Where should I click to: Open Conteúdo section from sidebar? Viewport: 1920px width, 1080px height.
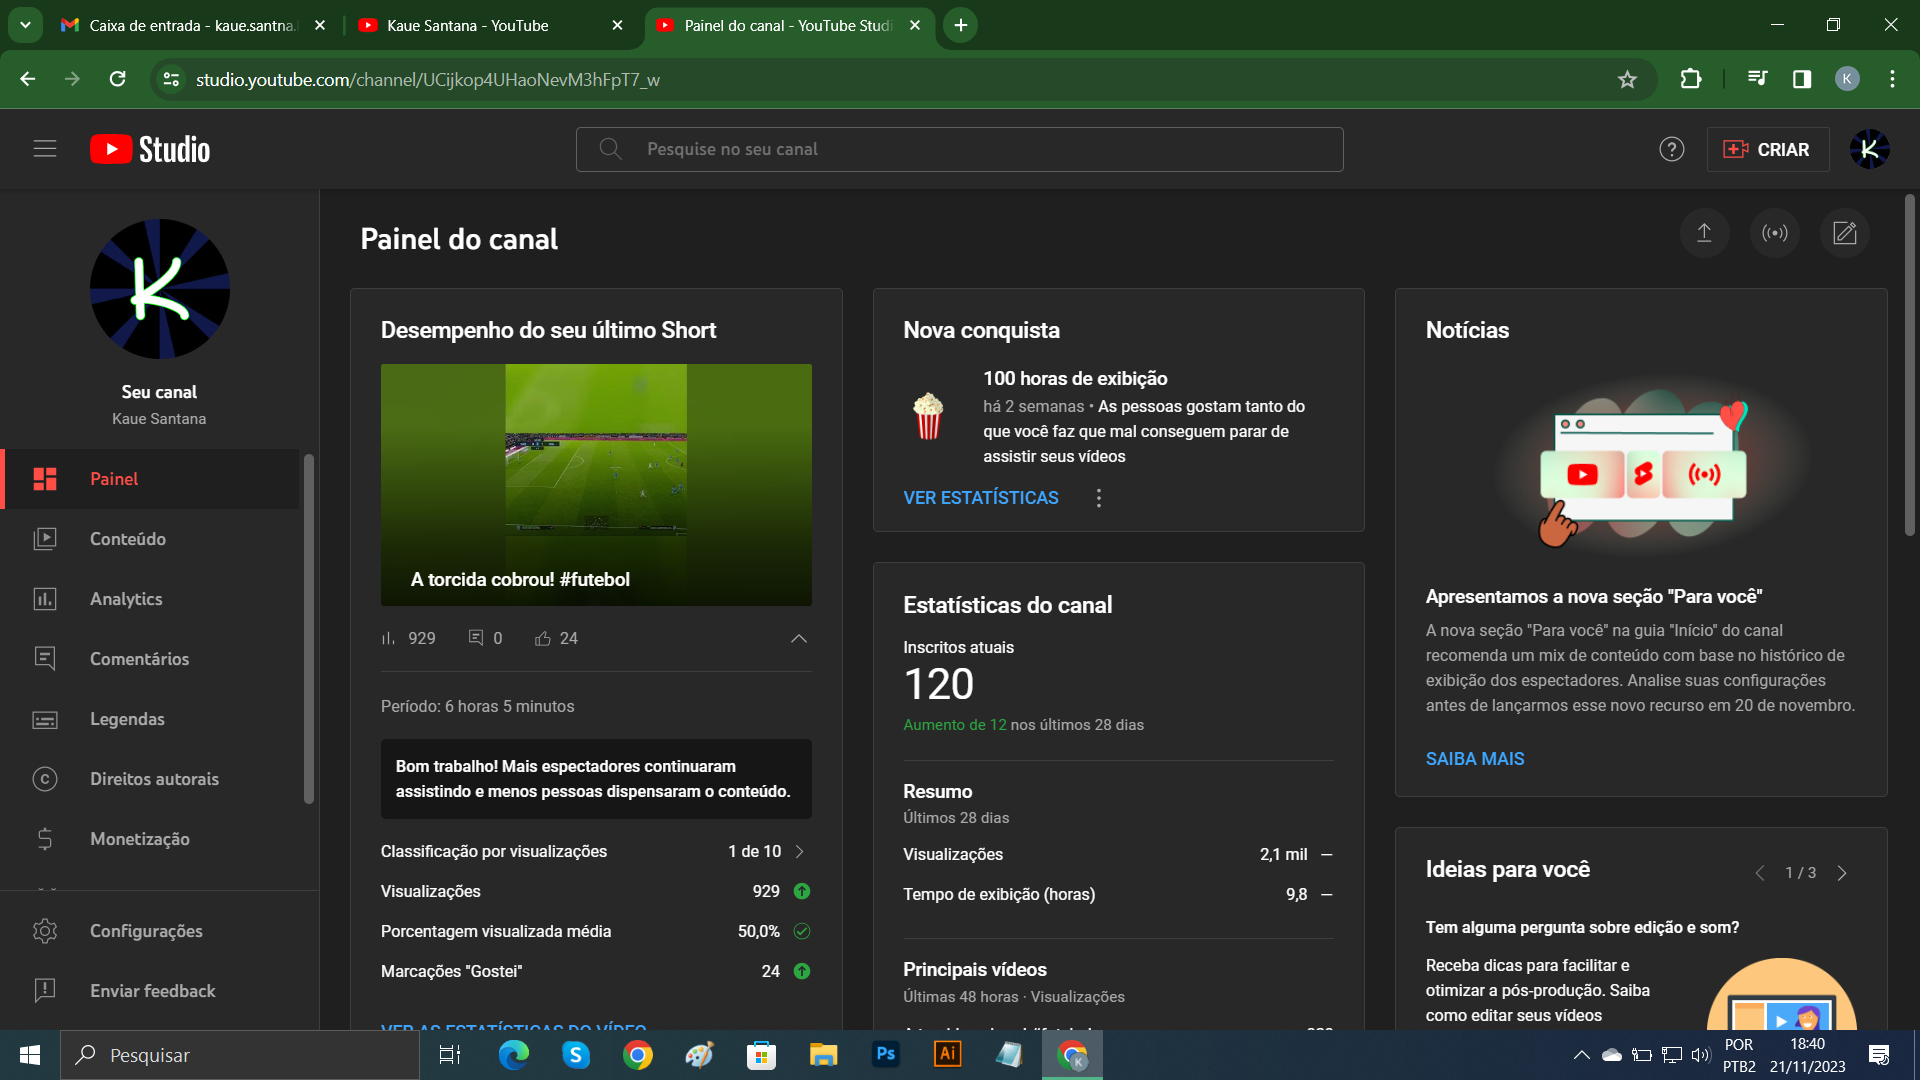(127, 538)
